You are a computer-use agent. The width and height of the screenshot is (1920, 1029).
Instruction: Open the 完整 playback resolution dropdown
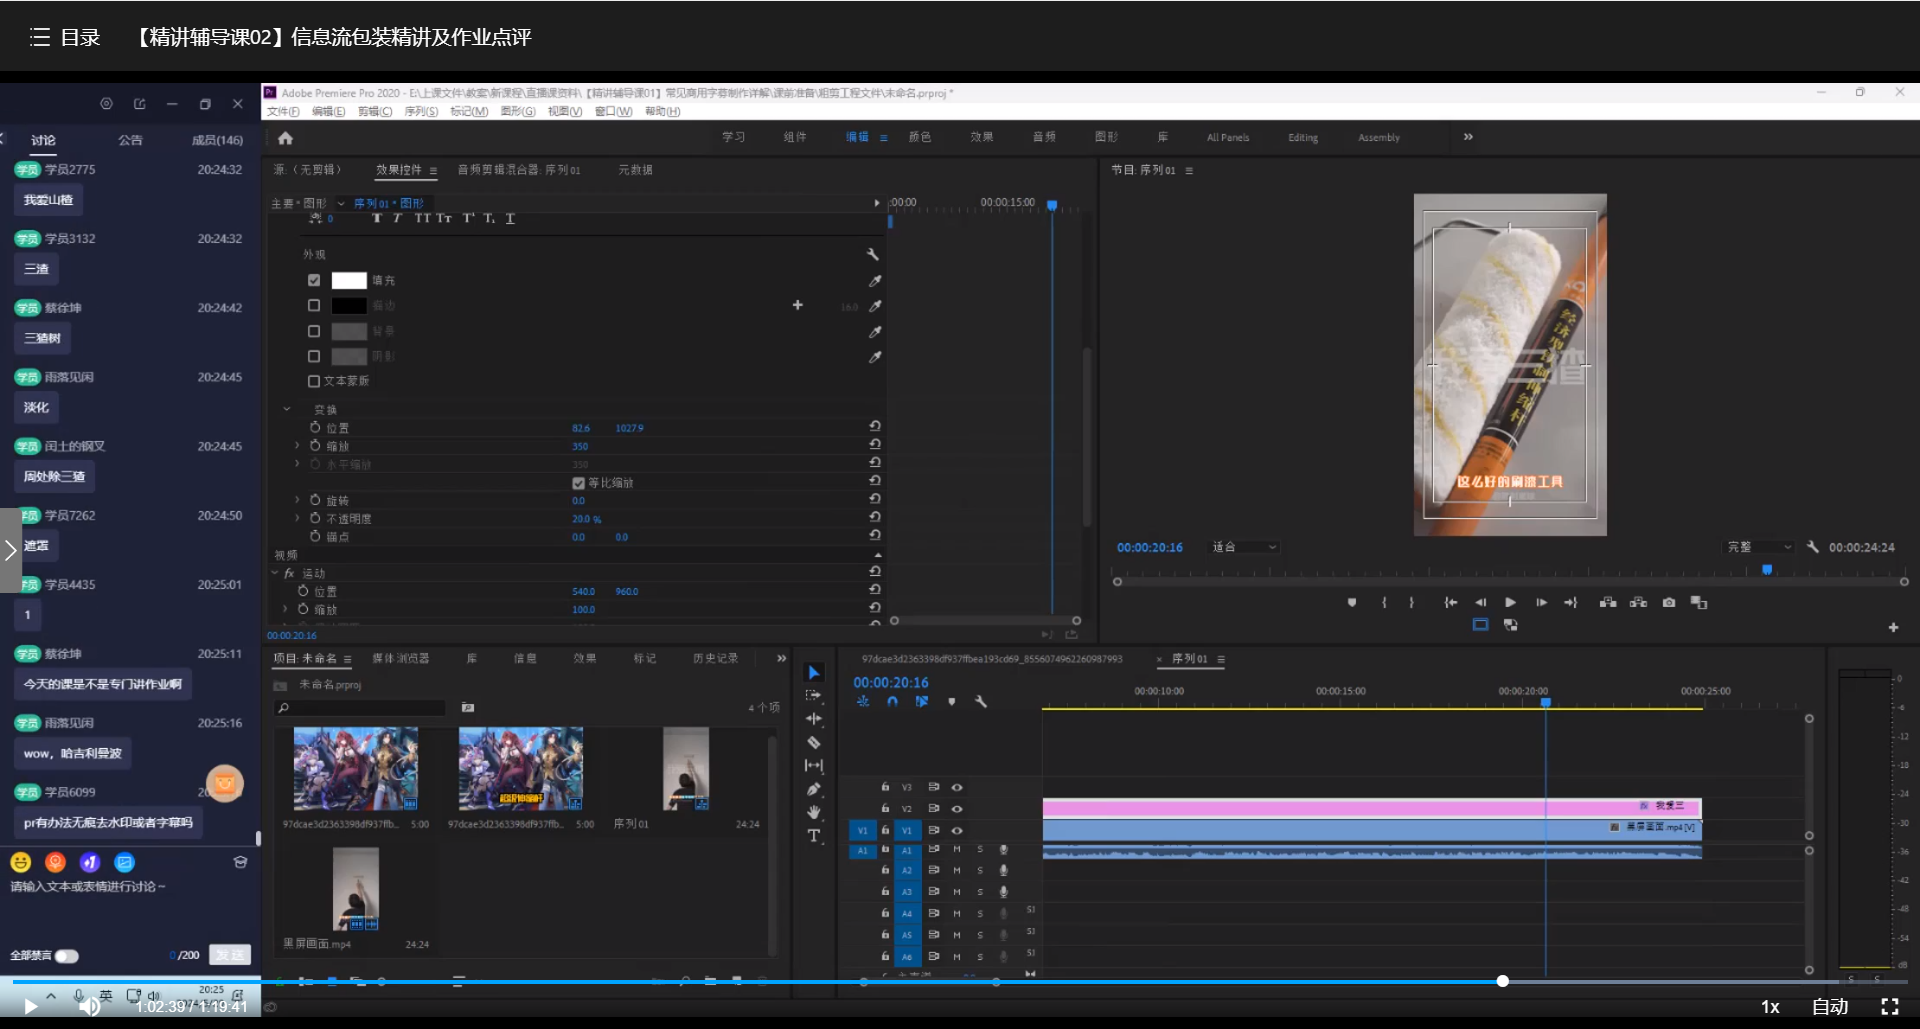coord(1760,547)
